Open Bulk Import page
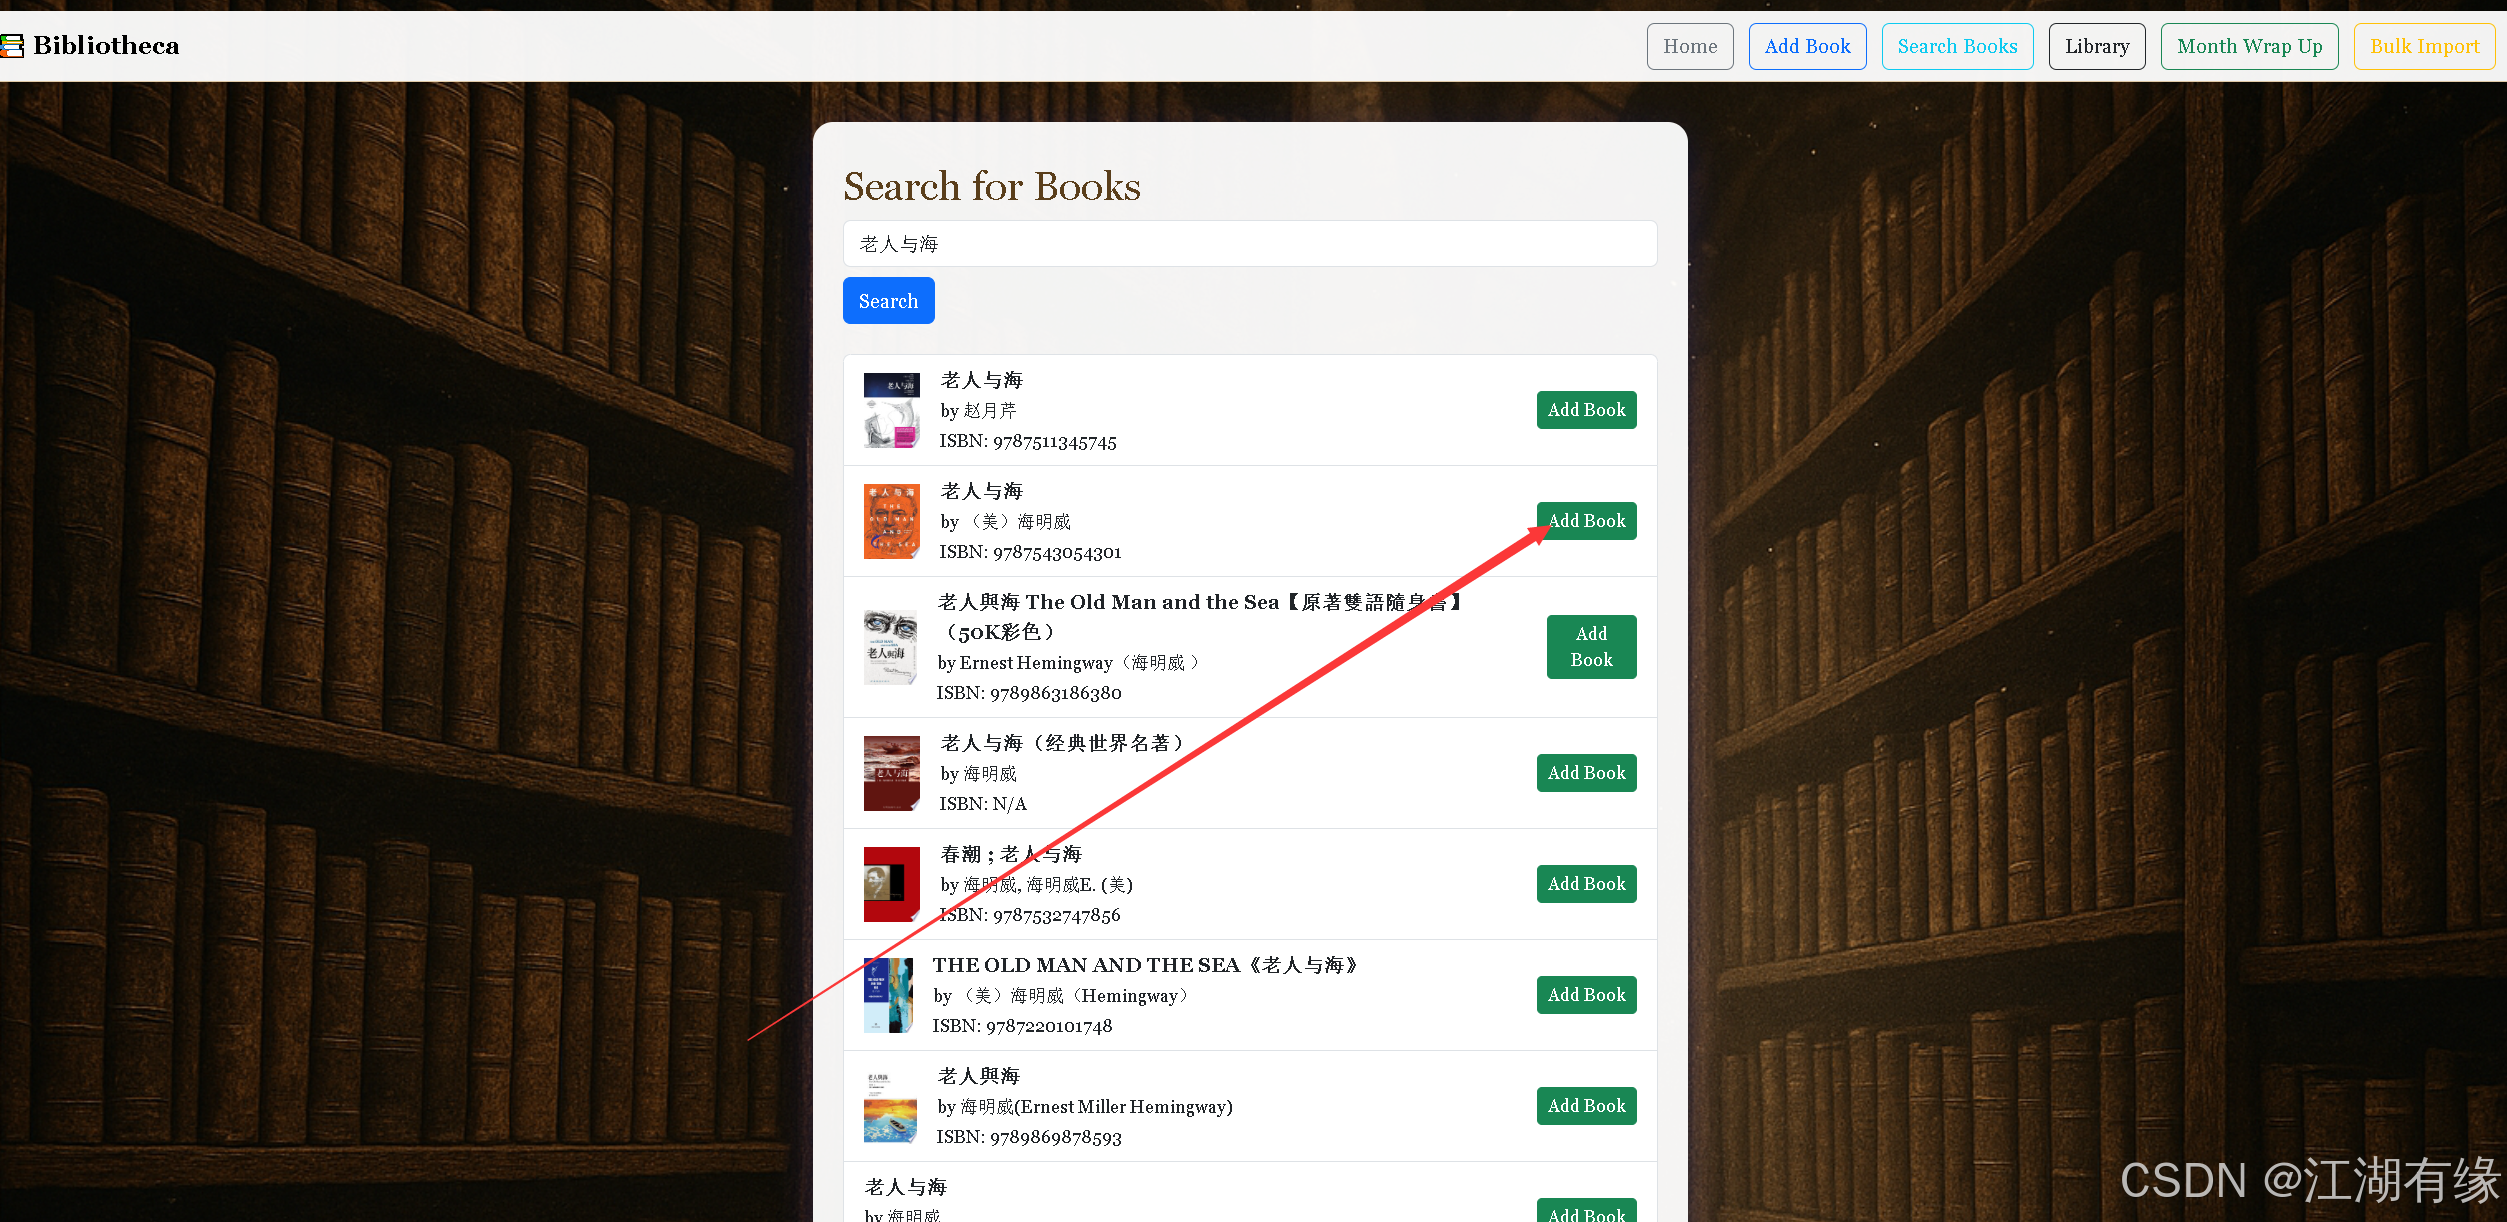The height and width of the screenshot is (1222, 2507). [x=2423, y=46]
